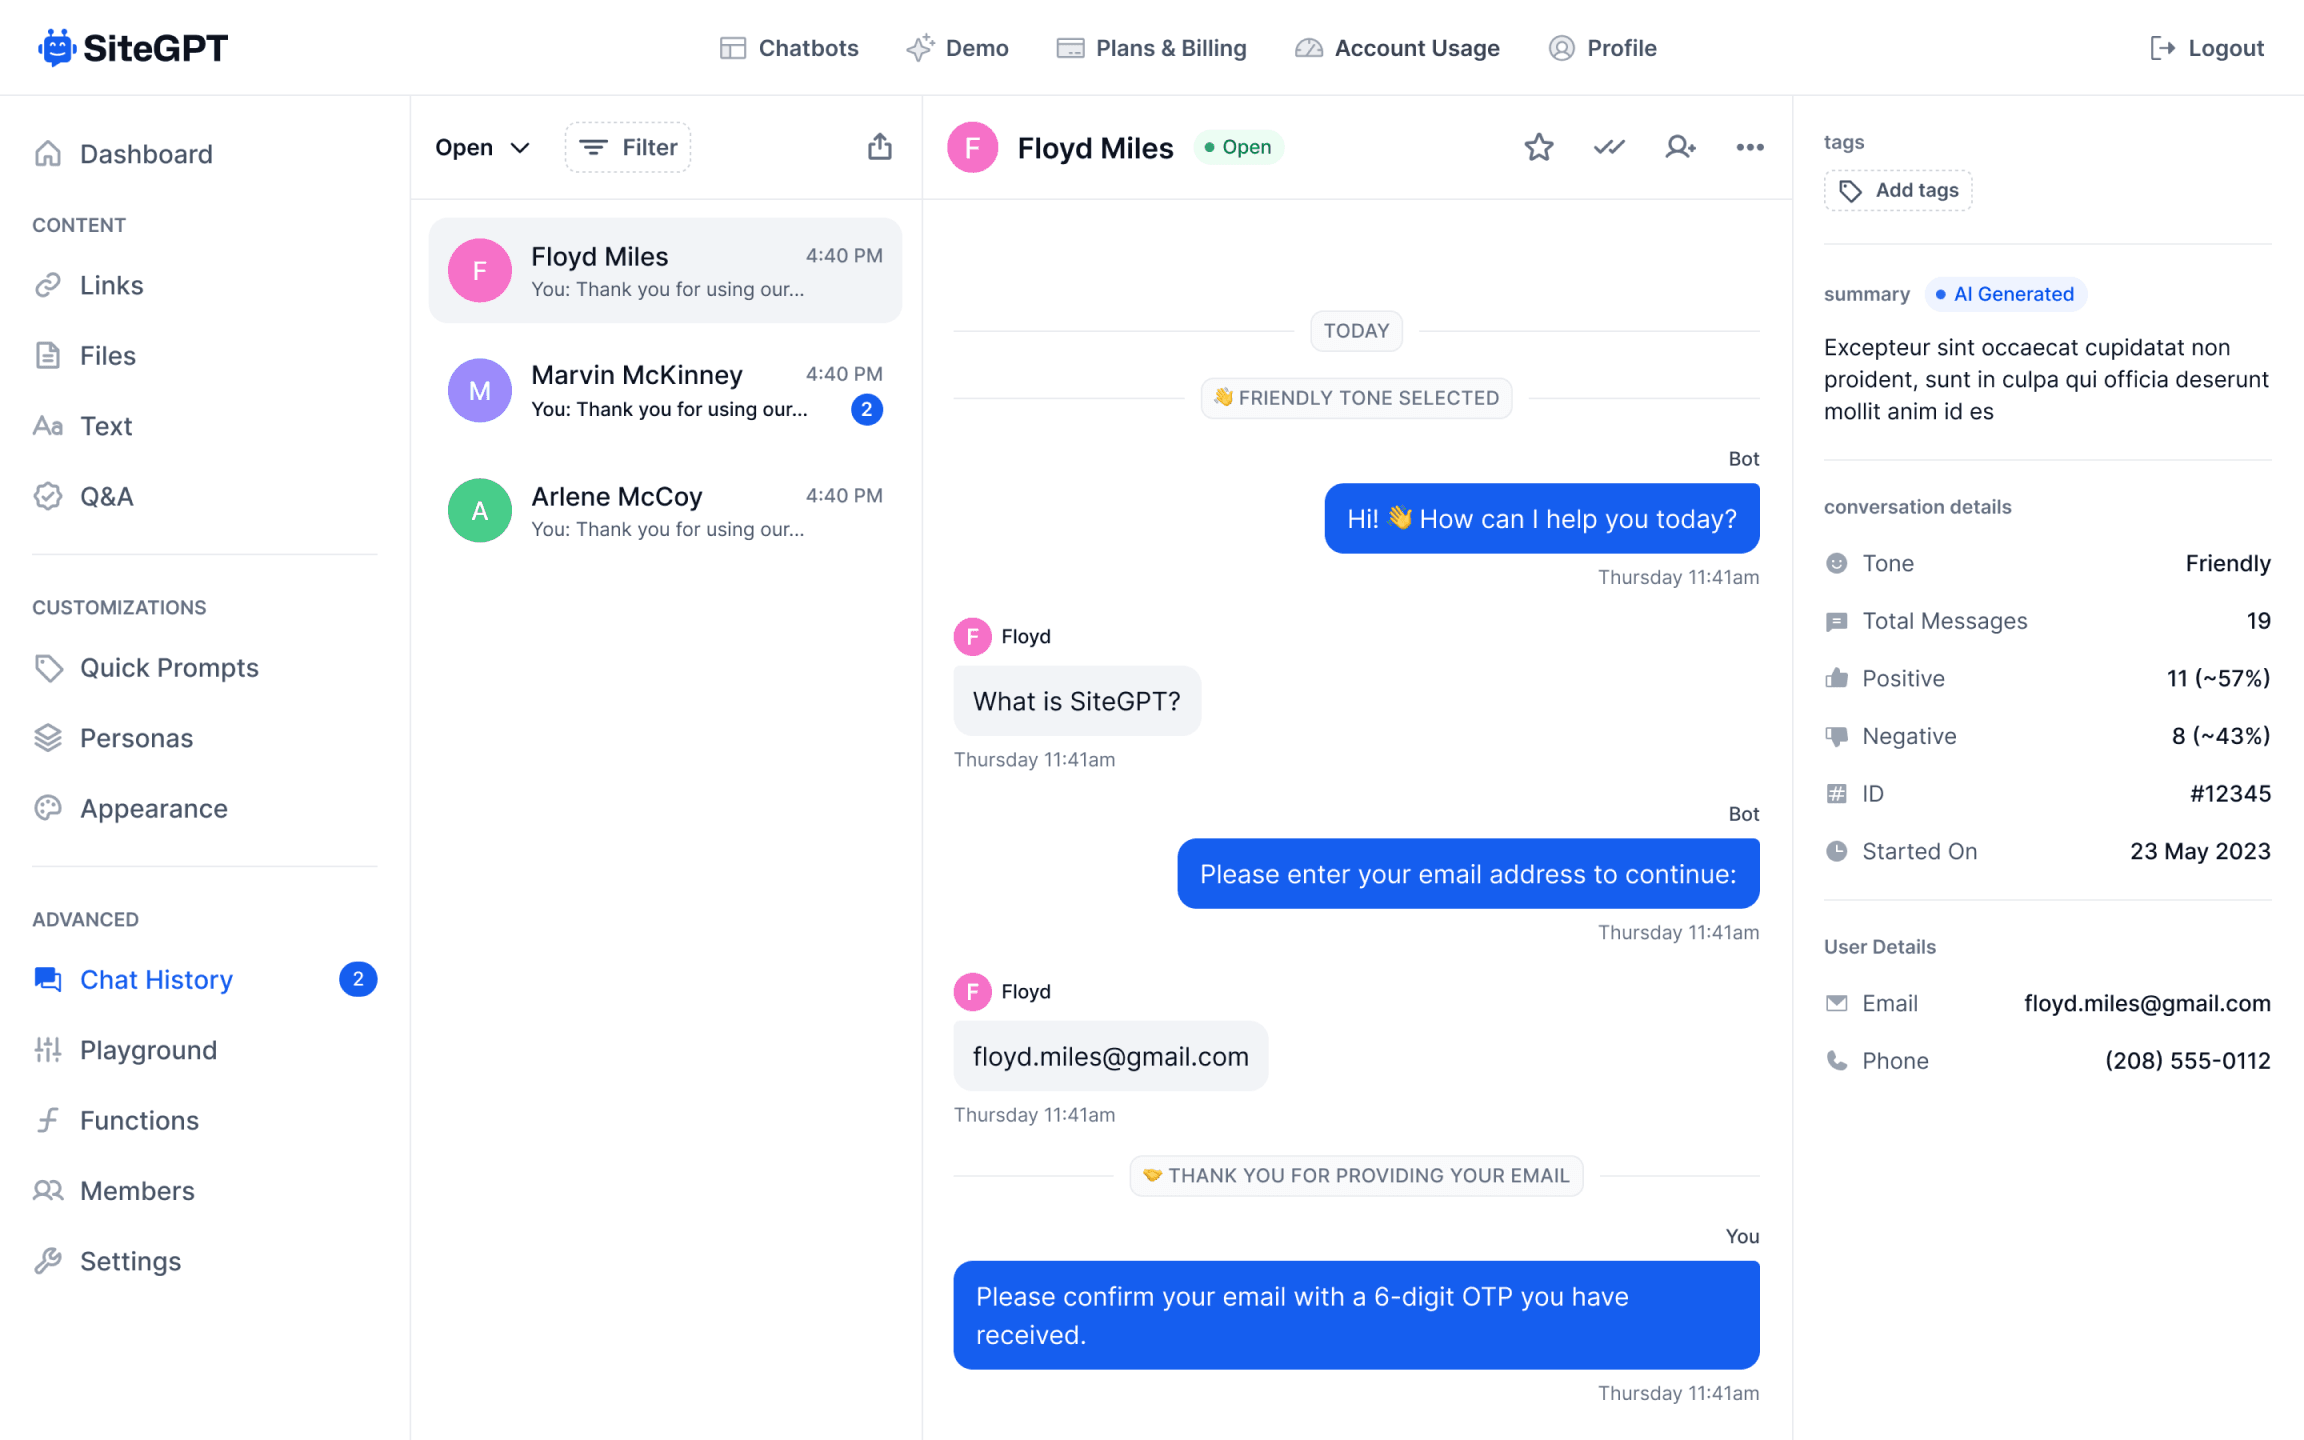
Task: Open Quick Prompts in sidebar
Action: pos(169,668)
